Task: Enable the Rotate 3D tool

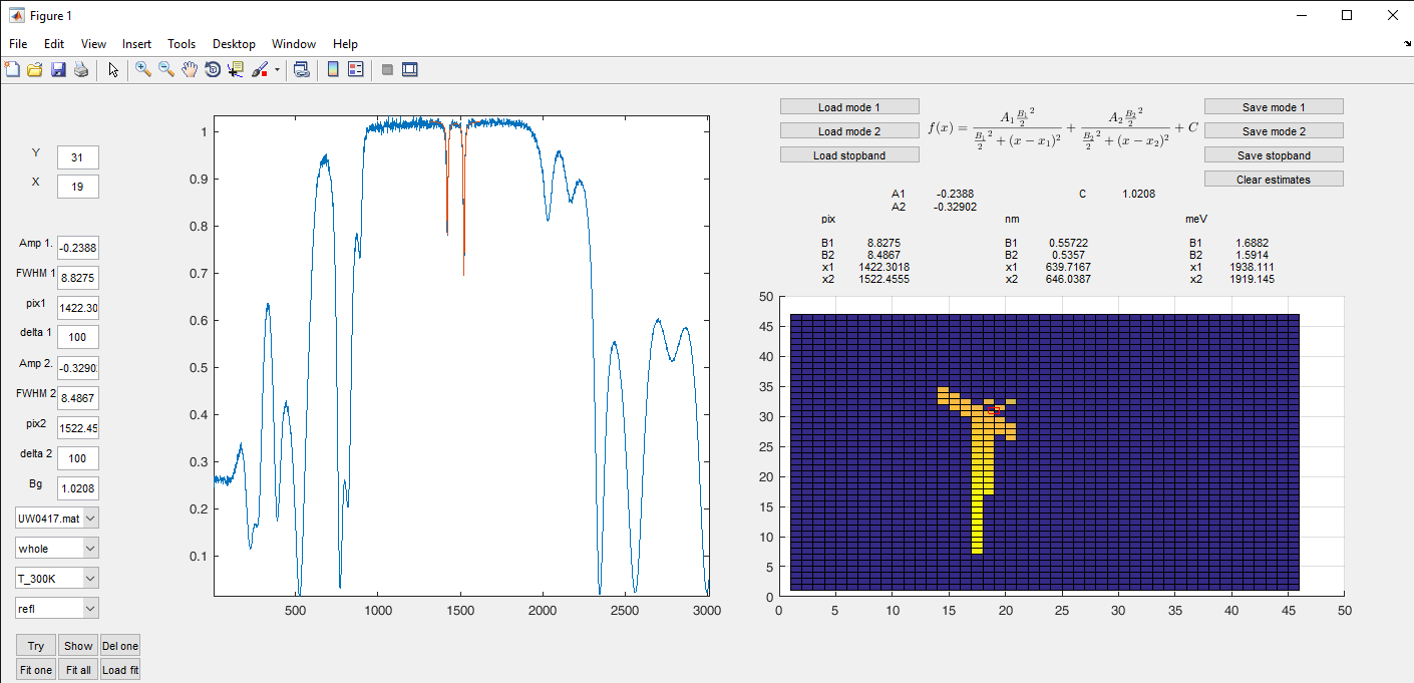Action: tap(212, 70)
